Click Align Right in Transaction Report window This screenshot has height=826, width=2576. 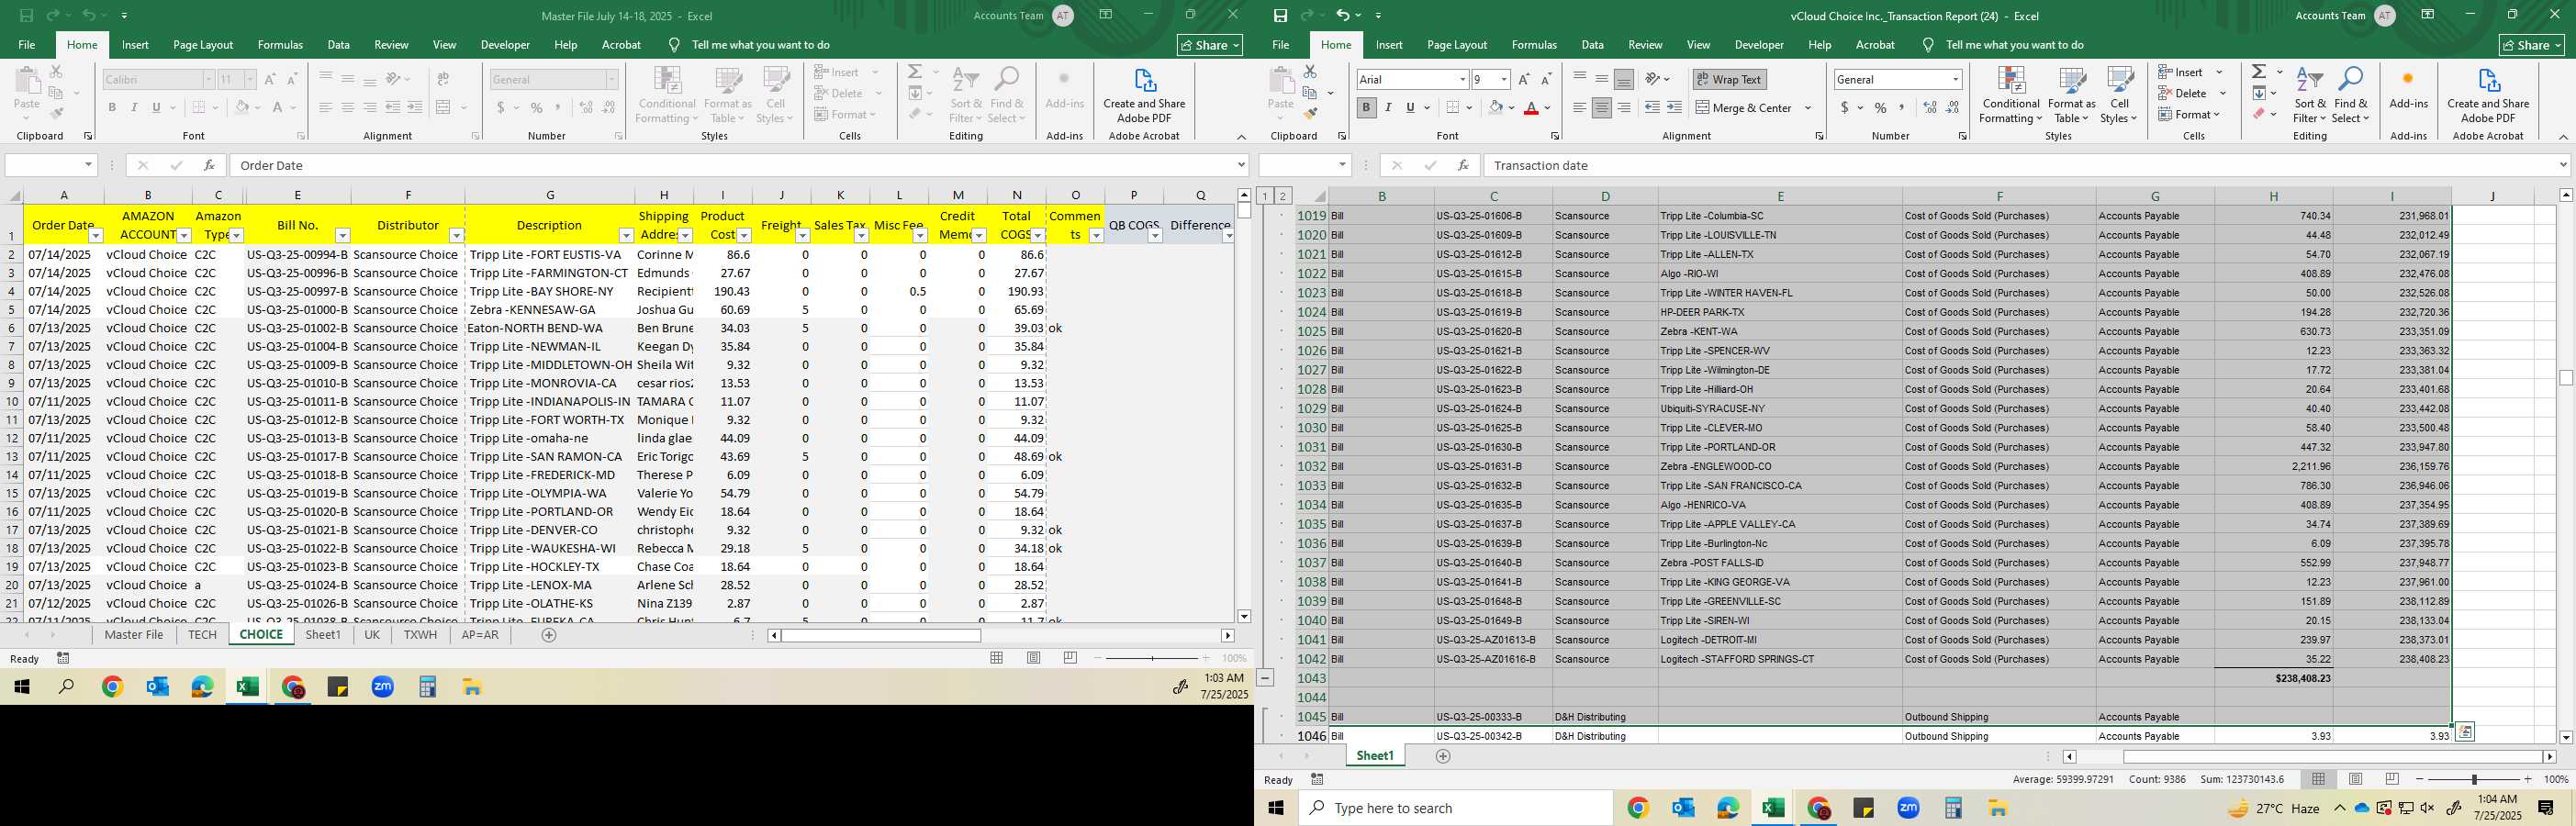click(x=1624, y=108)
